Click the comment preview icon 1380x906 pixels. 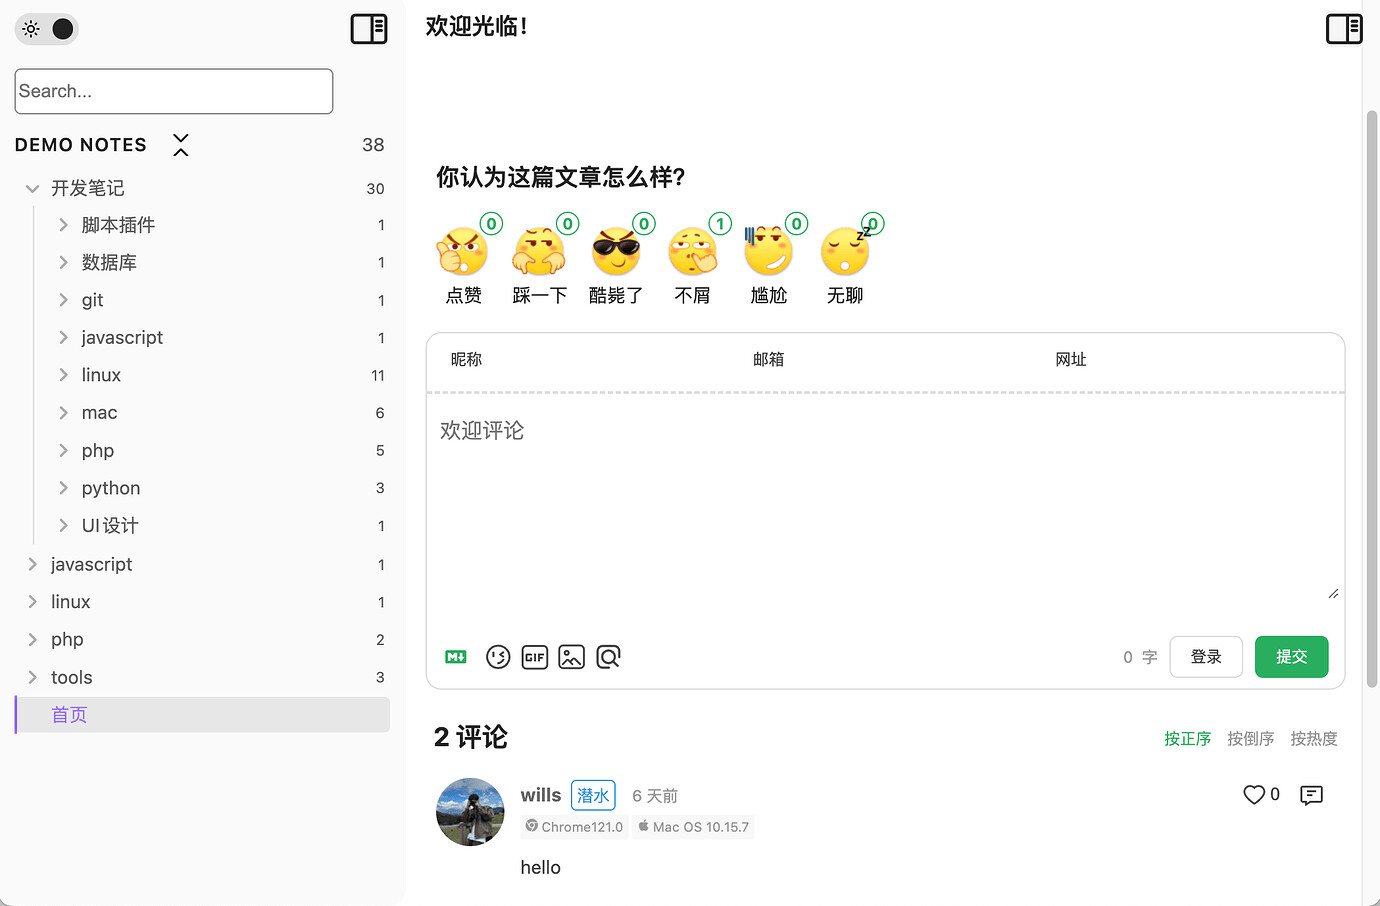608,657
